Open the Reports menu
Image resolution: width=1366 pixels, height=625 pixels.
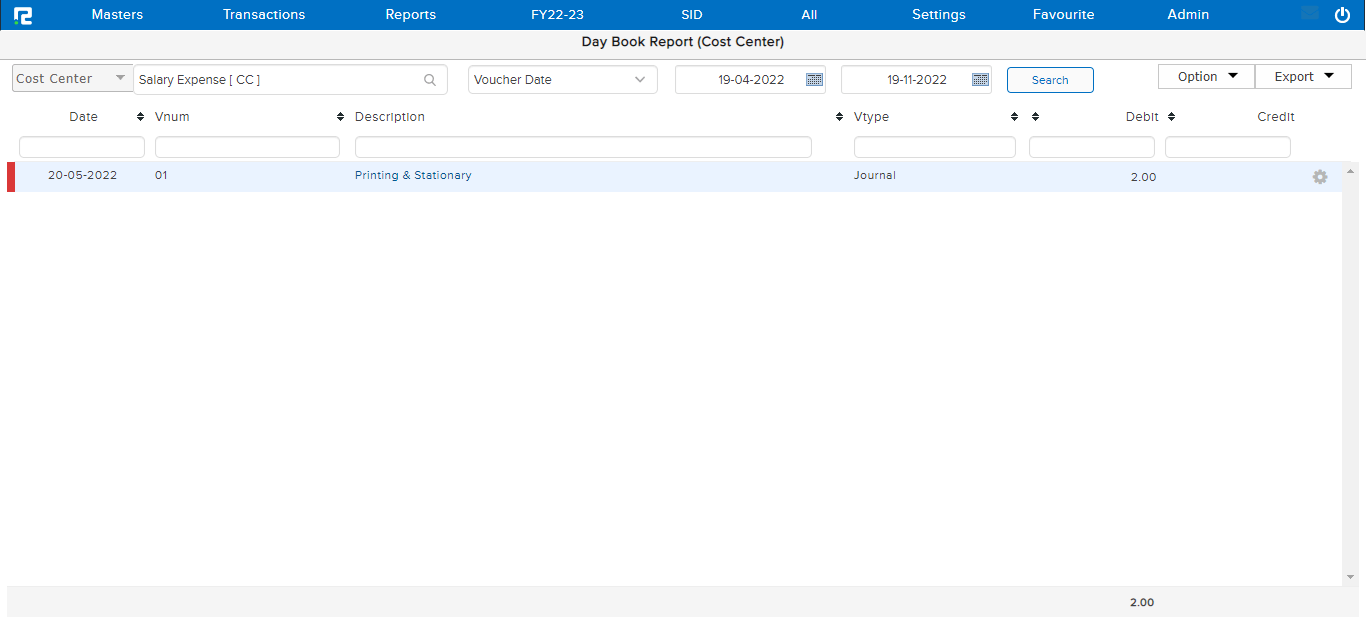tap(410, 14)
